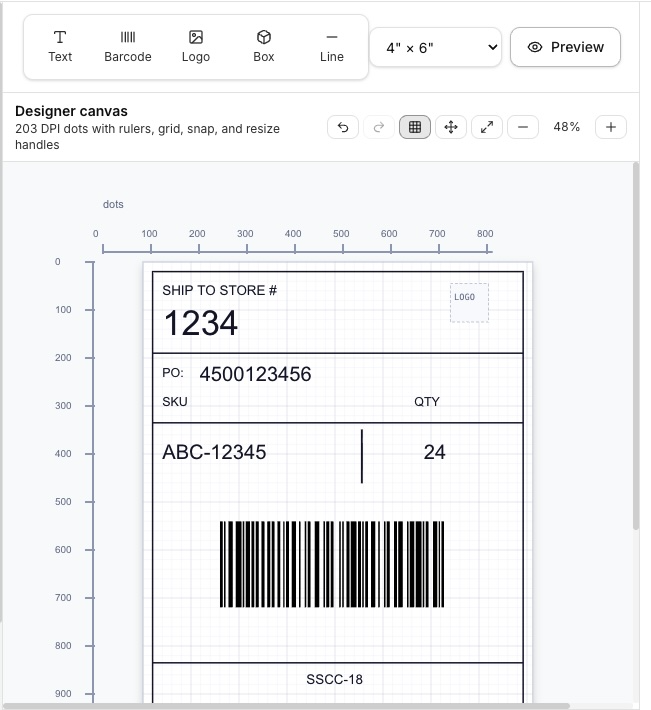
Task: Click the vertical scrollbar of the canvas
Action: pos(636,346)
